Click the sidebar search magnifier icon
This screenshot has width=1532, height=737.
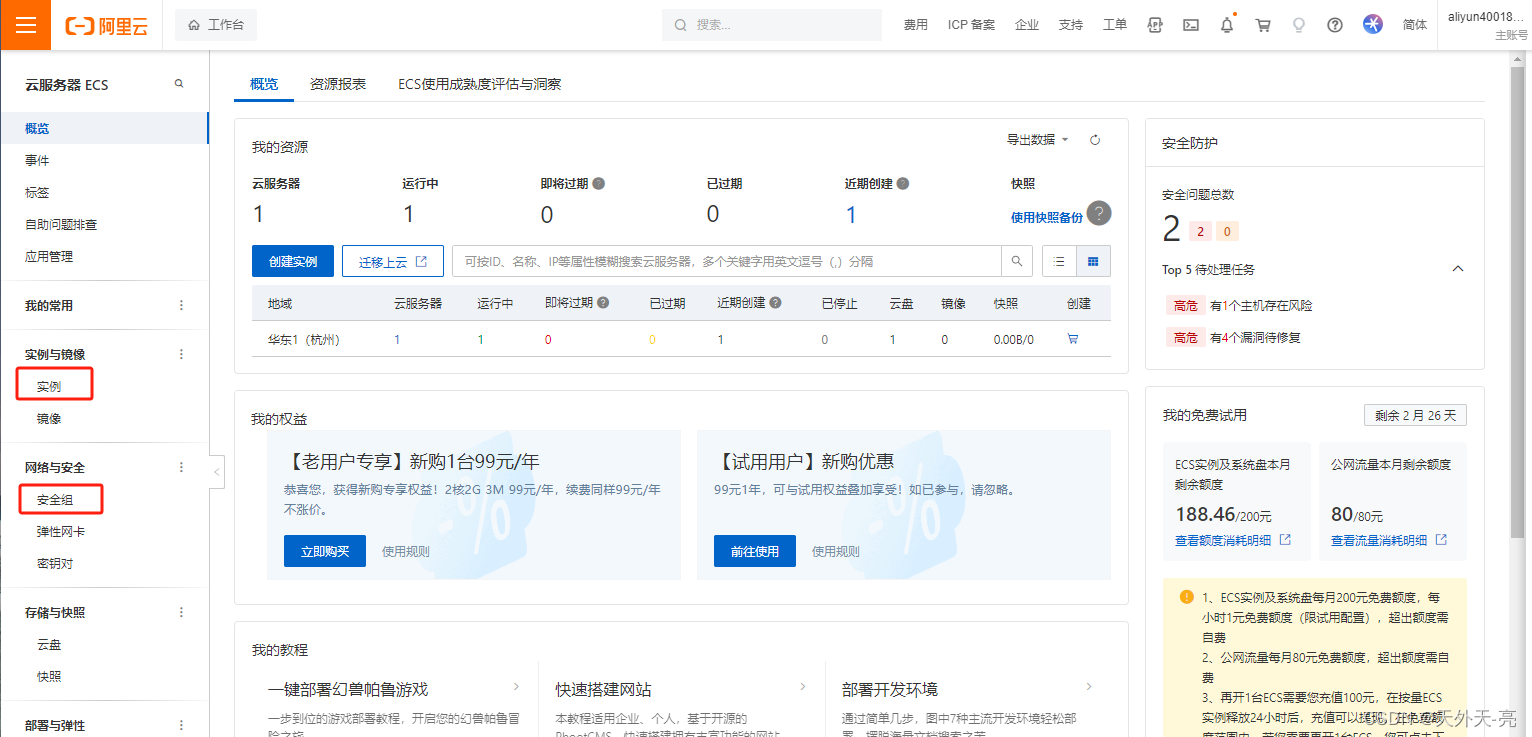[179, 84]
